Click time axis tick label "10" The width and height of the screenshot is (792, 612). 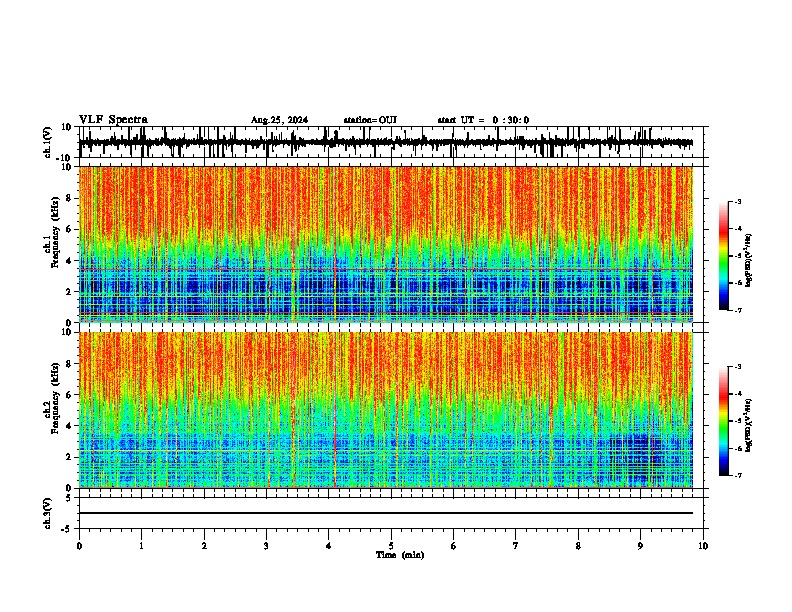pos(703,546)
